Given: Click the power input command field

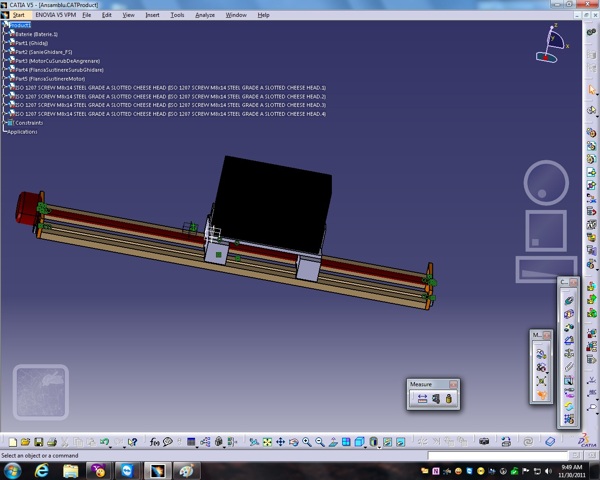Looking at the screenshot, I should [x=497, y=456].
